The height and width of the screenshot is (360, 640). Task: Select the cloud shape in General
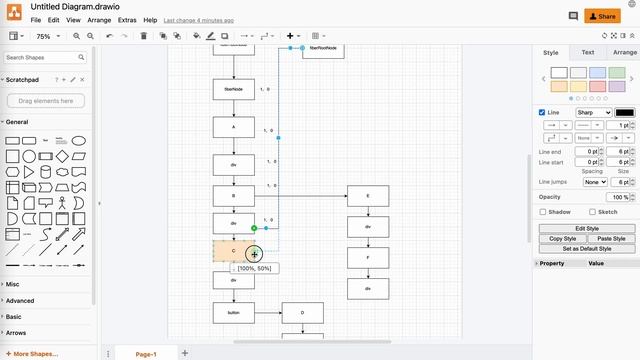[62, 172]
